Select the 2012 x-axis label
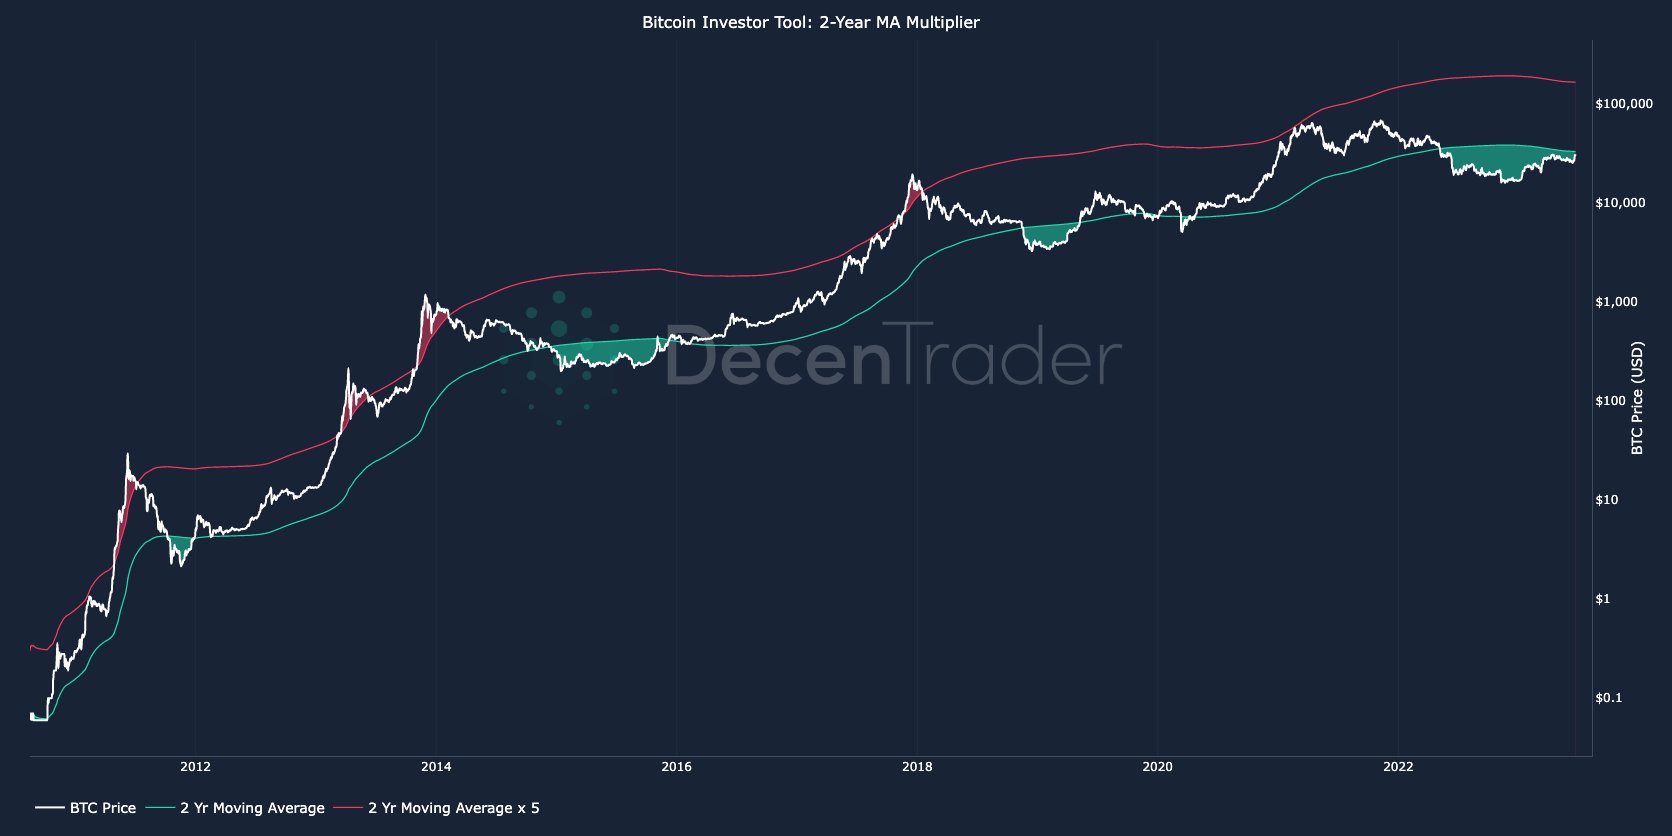1672x836 pixels. coord(195,767)
